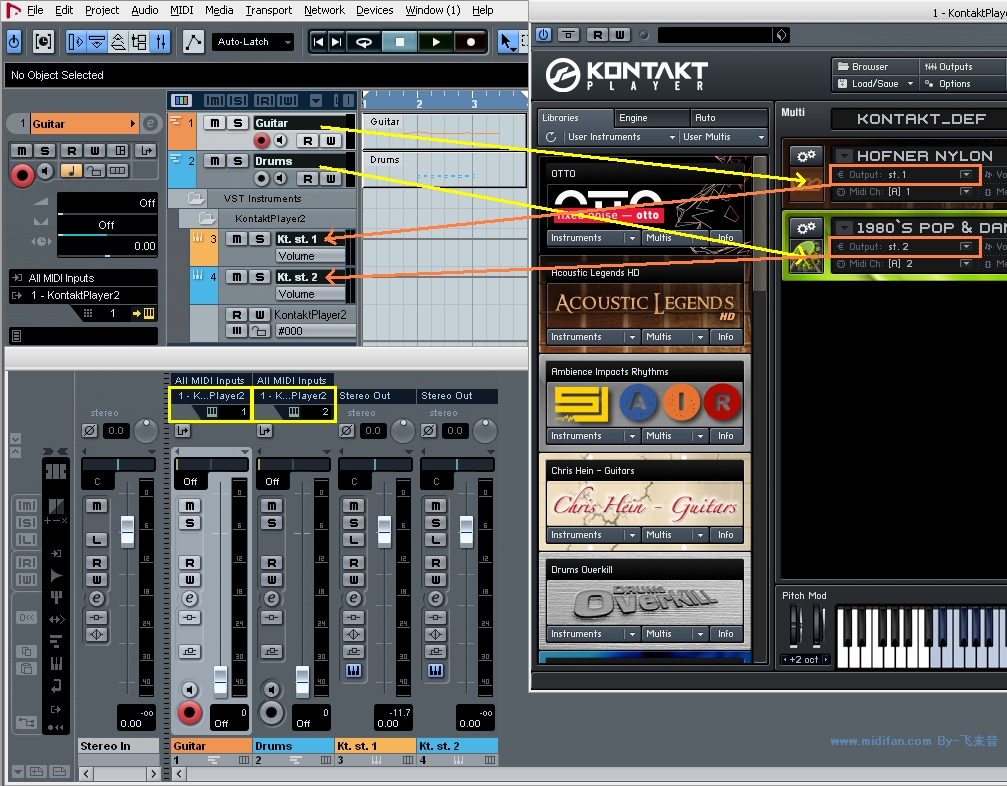Open Hofner Nylon Output st. 1 dropdown

pyautogui.click(x=966, y=175)
